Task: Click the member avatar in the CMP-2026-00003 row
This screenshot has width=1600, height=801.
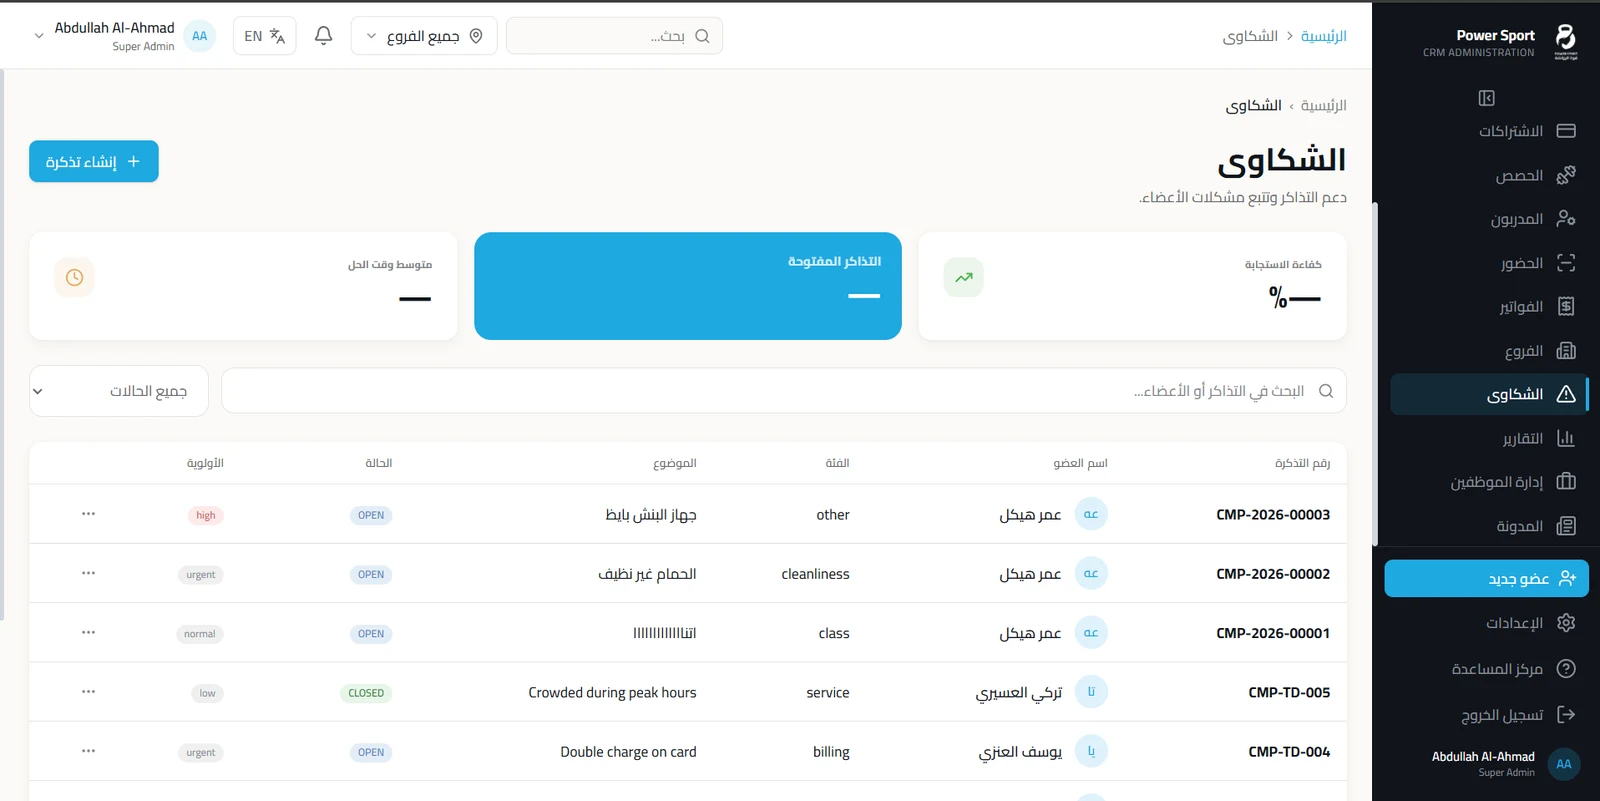Action: pyautogui.click(x=1091, y=514)
